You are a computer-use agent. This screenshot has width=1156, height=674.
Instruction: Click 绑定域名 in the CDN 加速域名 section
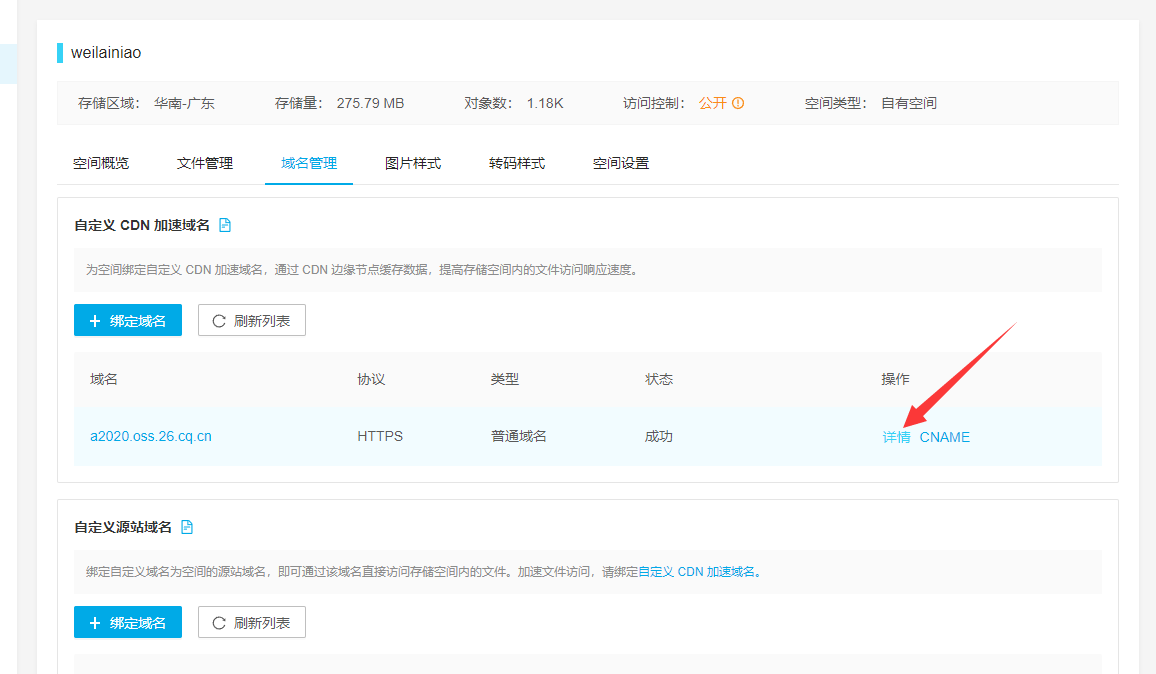128,320
